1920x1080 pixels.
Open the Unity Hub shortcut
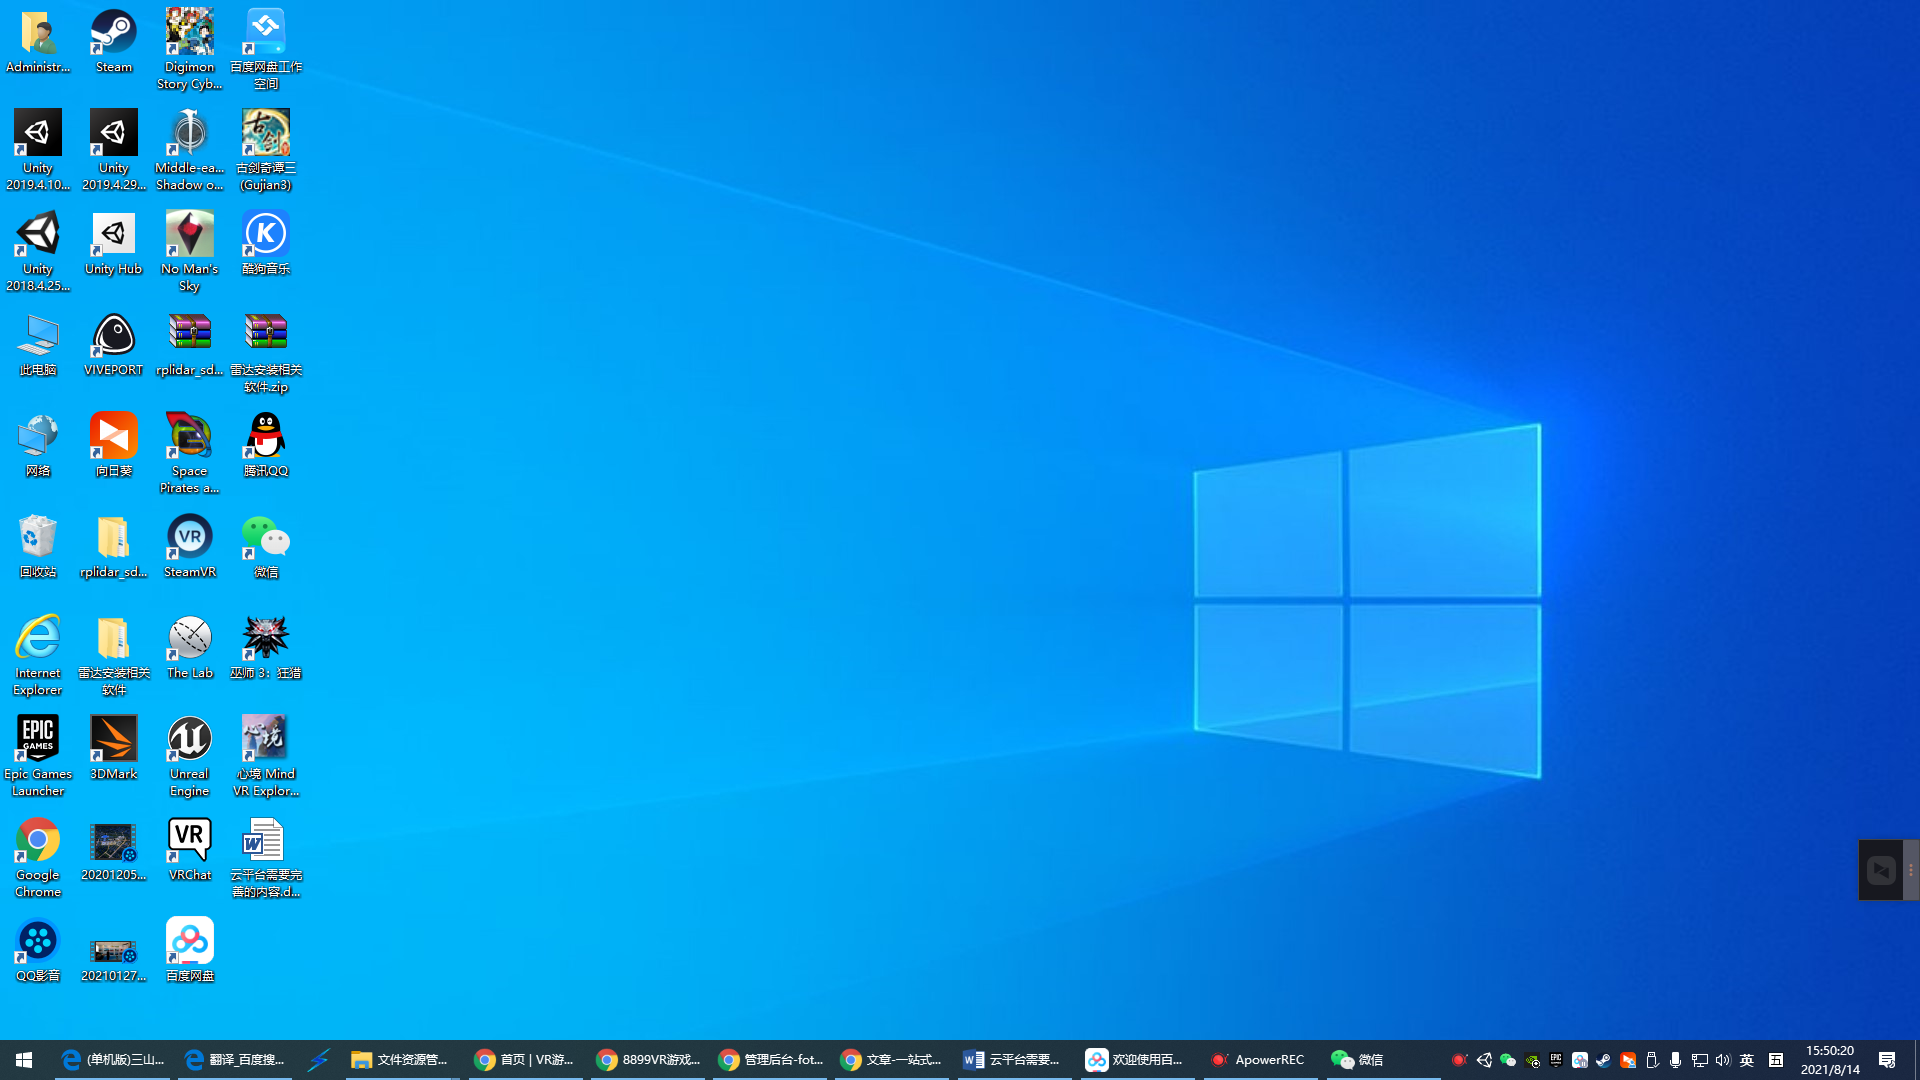tap(113, 244)
